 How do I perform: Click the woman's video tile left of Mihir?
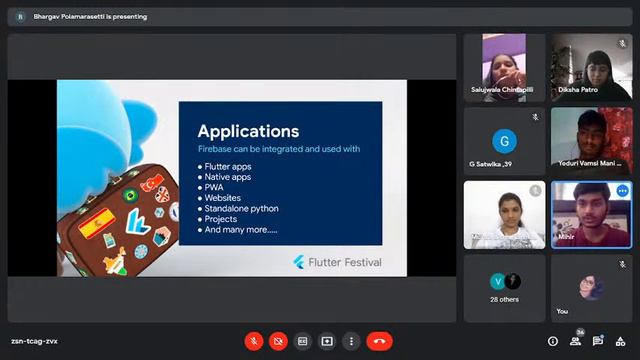point(504,215)
